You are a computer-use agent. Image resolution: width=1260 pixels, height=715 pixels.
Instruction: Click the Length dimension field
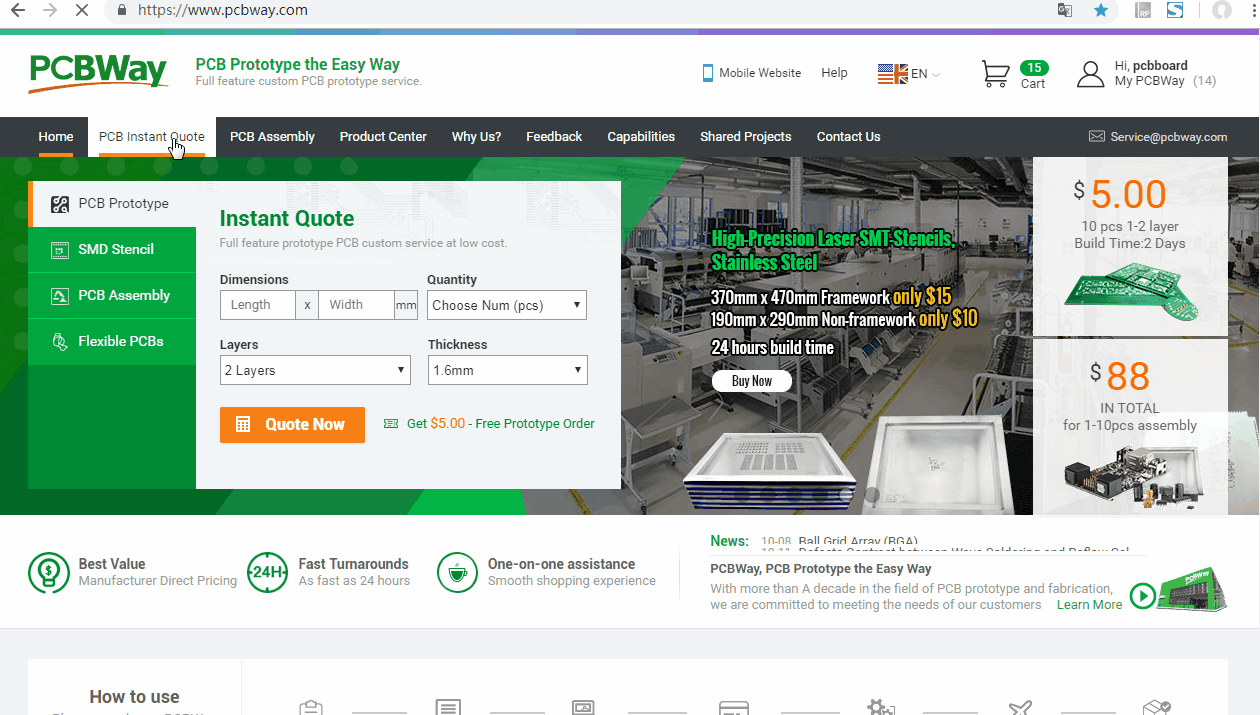(x=258, y=305)
